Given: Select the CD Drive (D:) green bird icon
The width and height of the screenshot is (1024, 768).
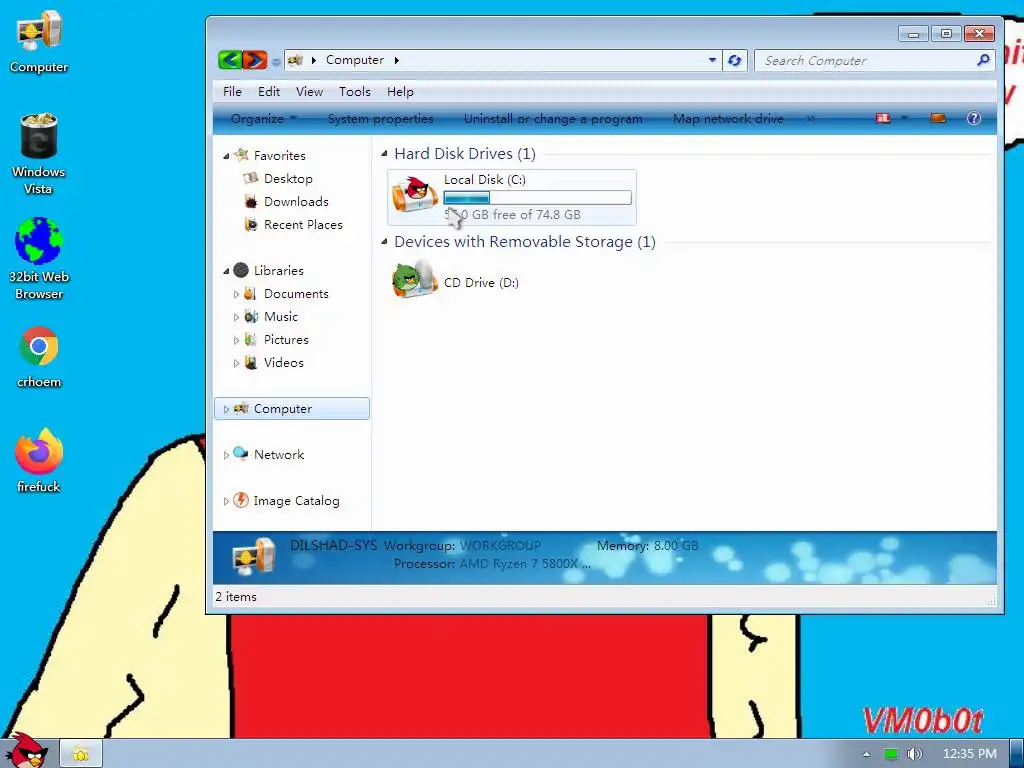Looking at the screenshot, I should pos(415,279).
